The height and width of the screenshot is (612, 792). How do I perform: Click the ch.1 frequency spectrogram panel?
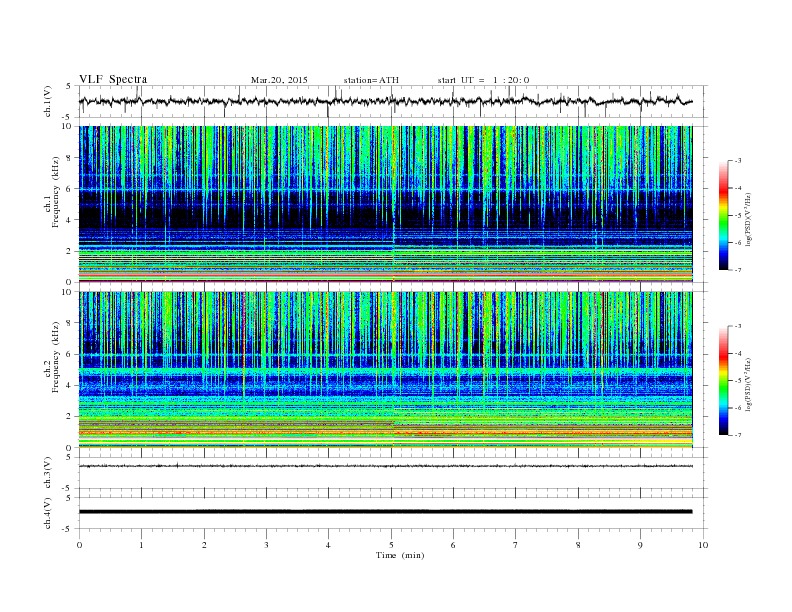tap(385, 204)
